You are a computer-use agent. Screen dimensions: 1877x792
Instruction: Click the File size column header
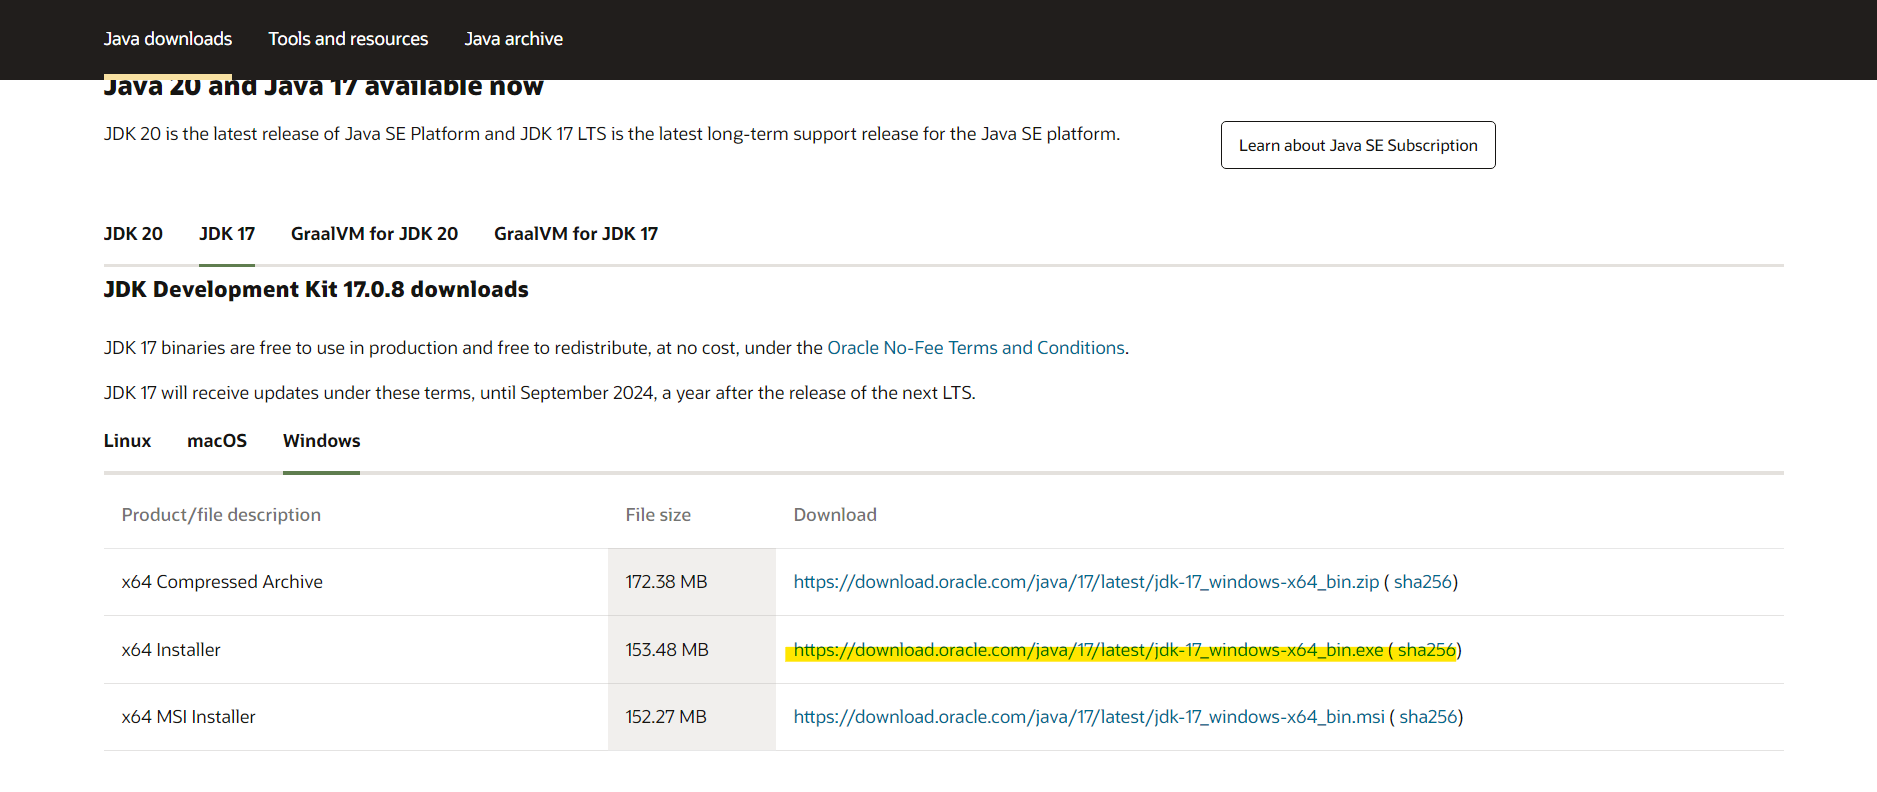pyautogui.click(x=658, y=515)
